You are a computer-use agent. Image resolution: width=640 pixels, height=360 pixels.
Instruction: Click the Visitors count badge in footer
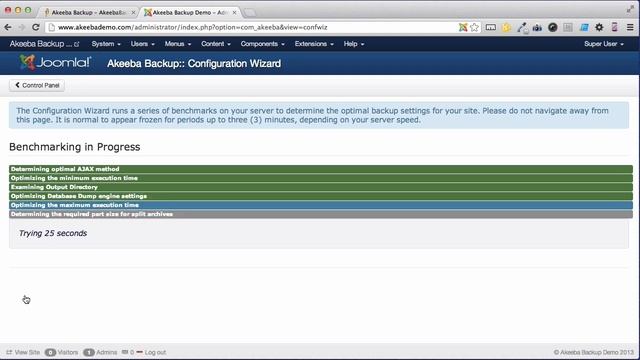[x=50, y=352]
